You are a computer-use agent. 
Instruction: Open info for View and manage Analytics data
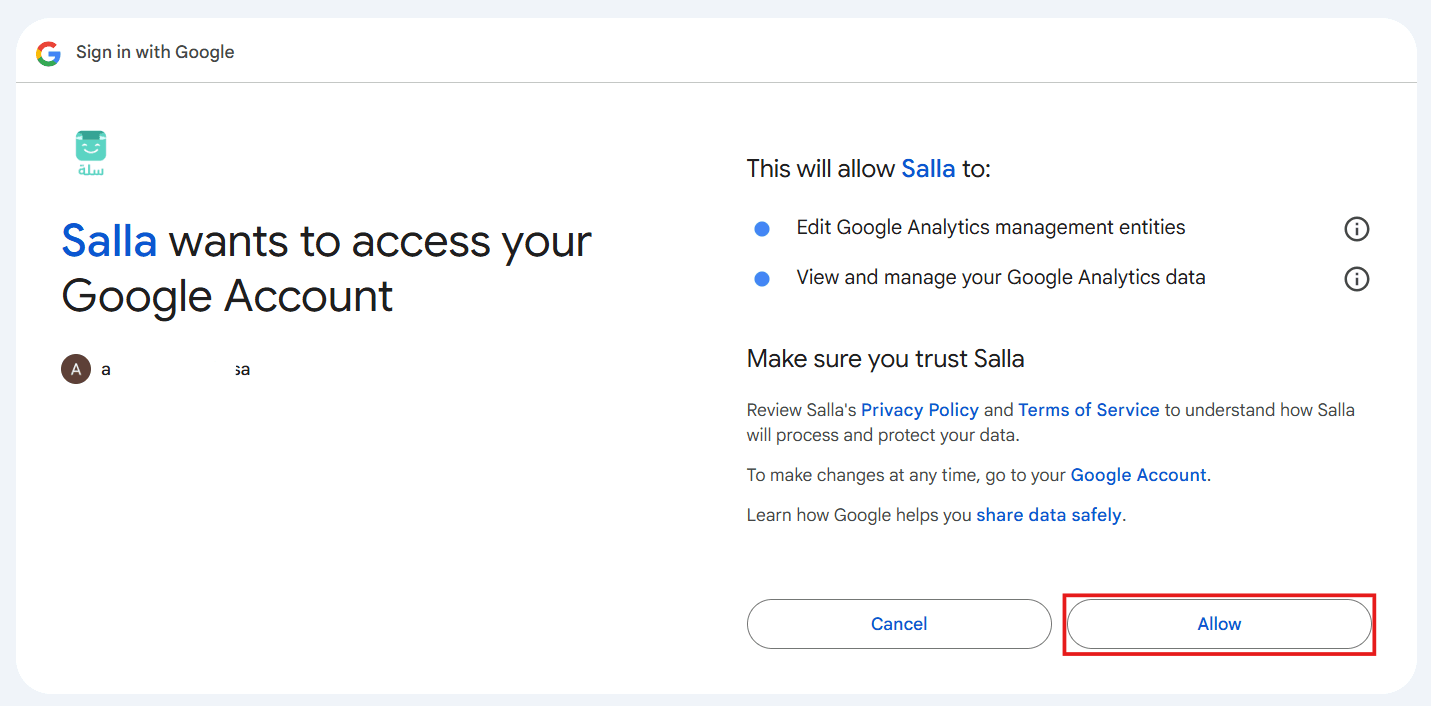coord(1356,279)
